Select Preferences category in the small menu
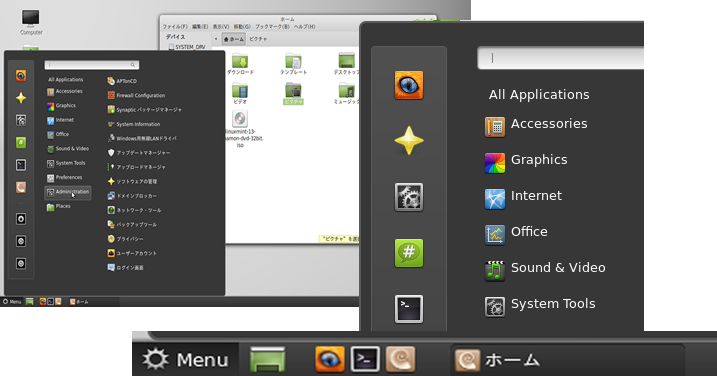The width and height of the screenshot is (717, 376). 64,177
